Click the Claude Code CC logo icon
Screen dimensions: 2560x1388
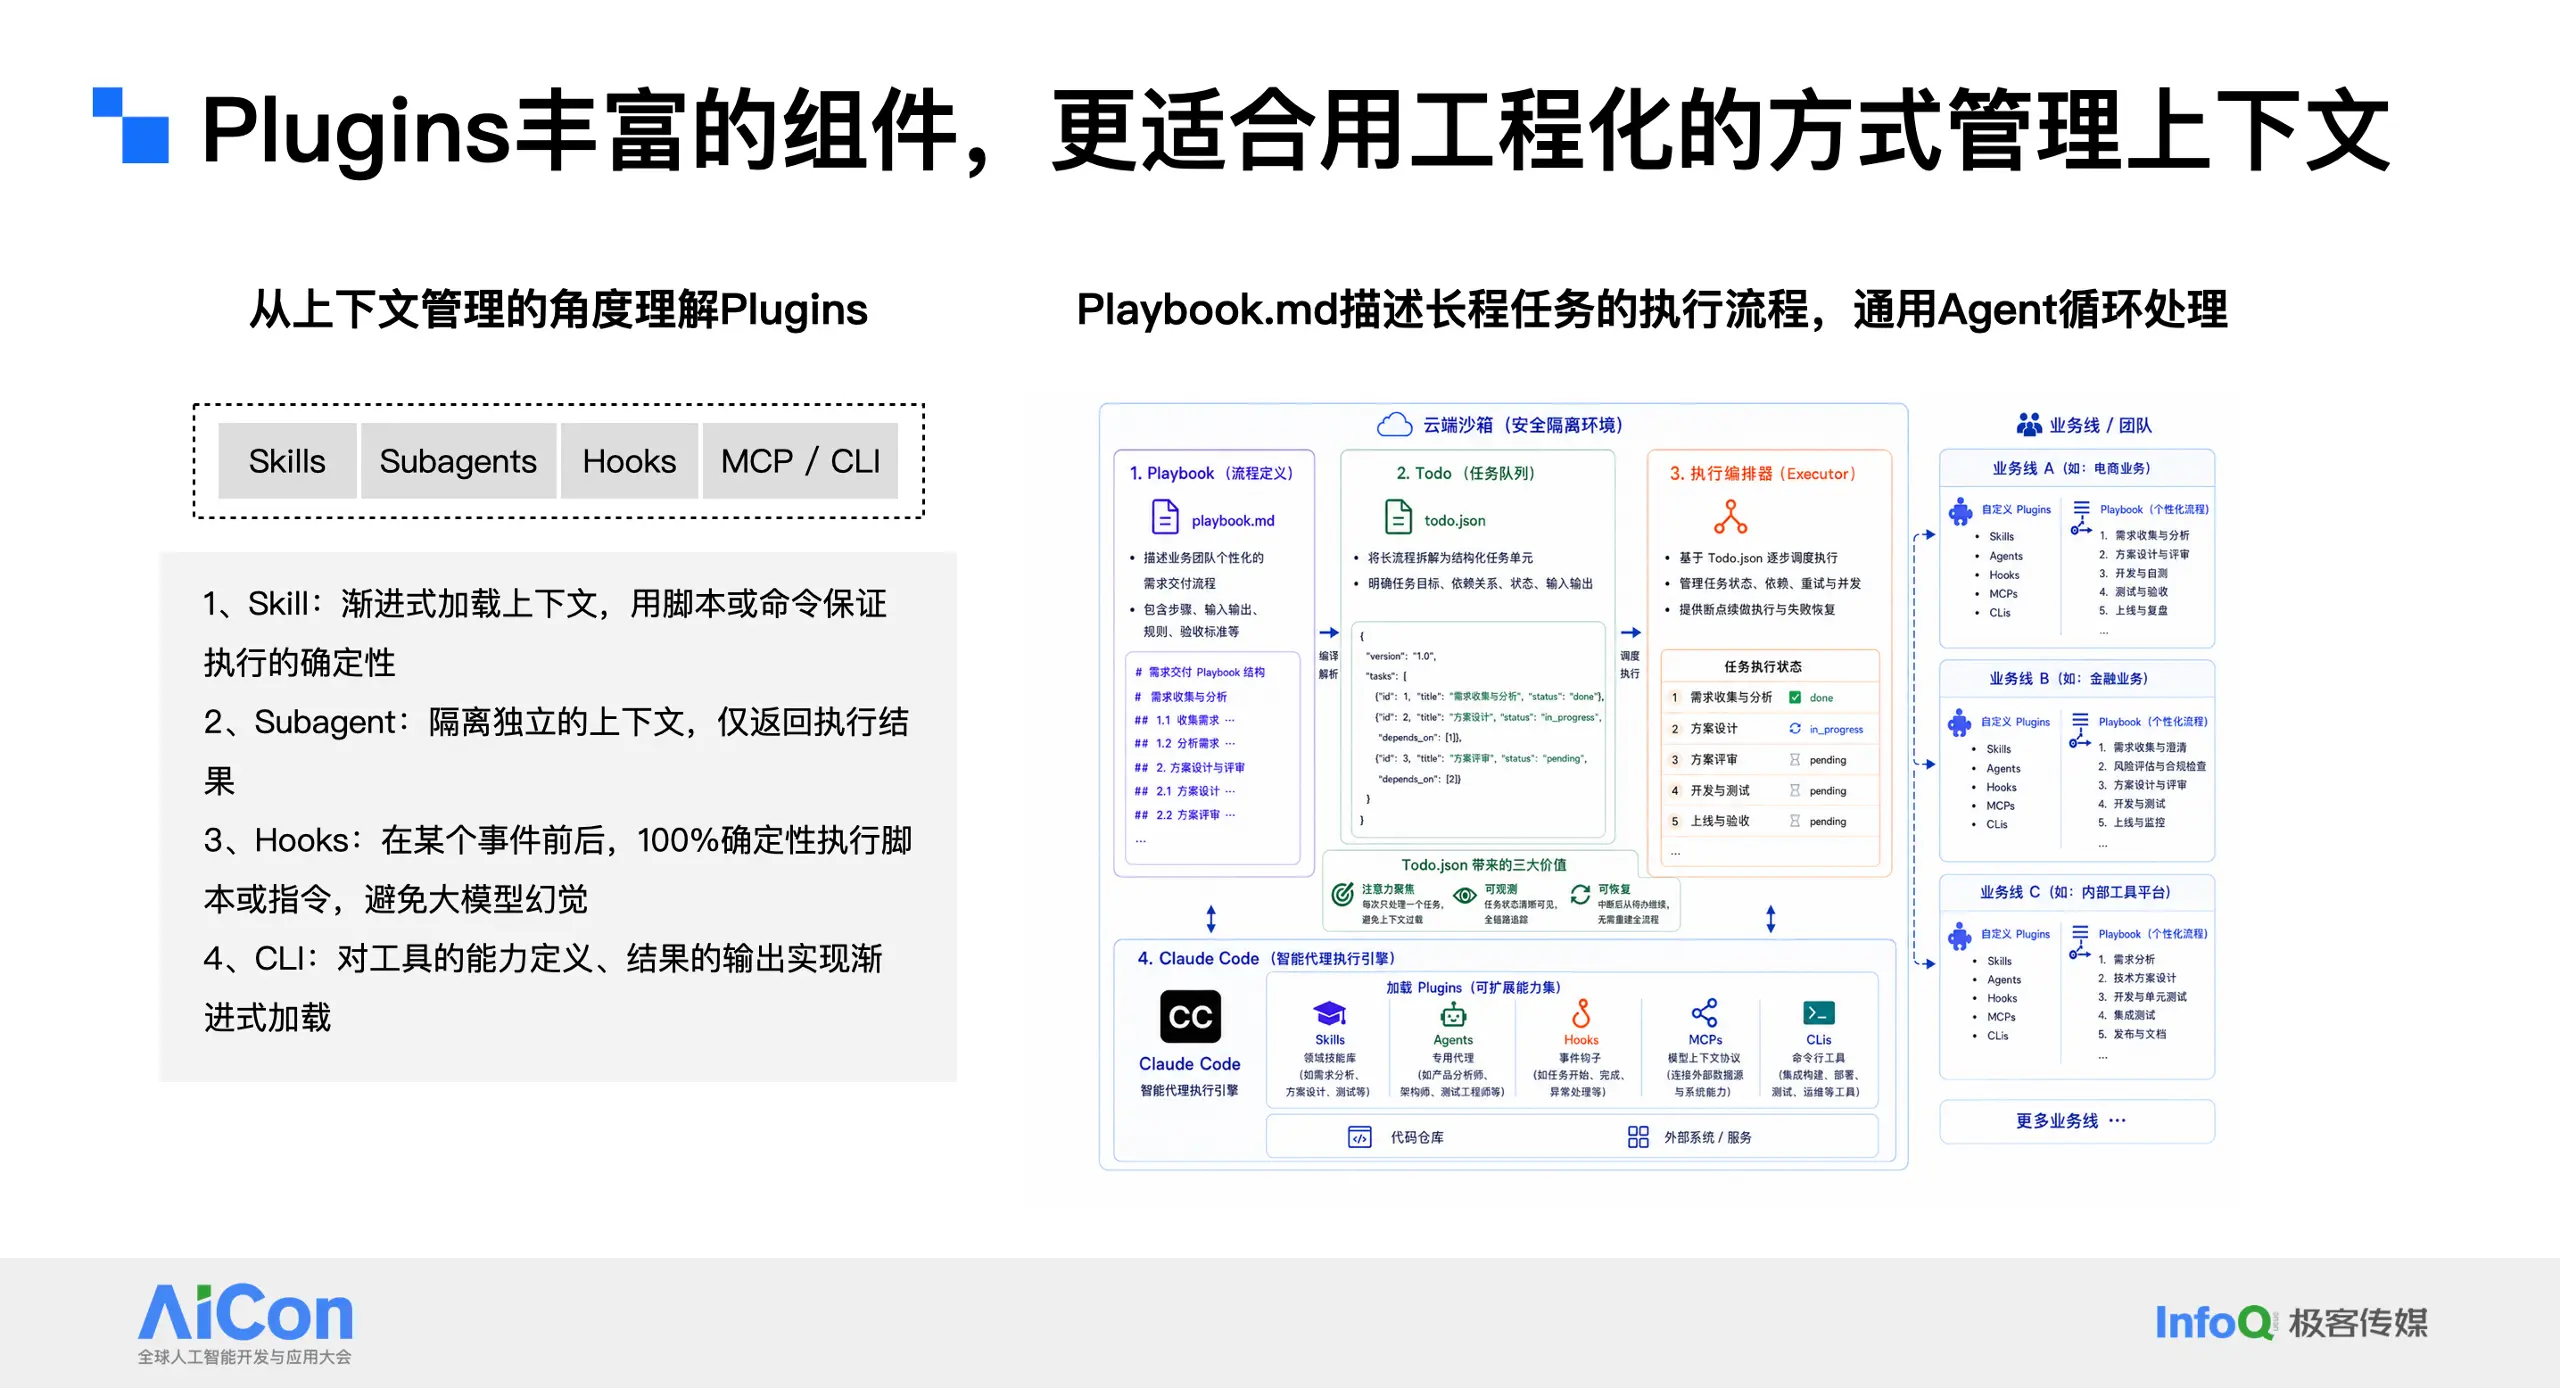[1190, 1017]
